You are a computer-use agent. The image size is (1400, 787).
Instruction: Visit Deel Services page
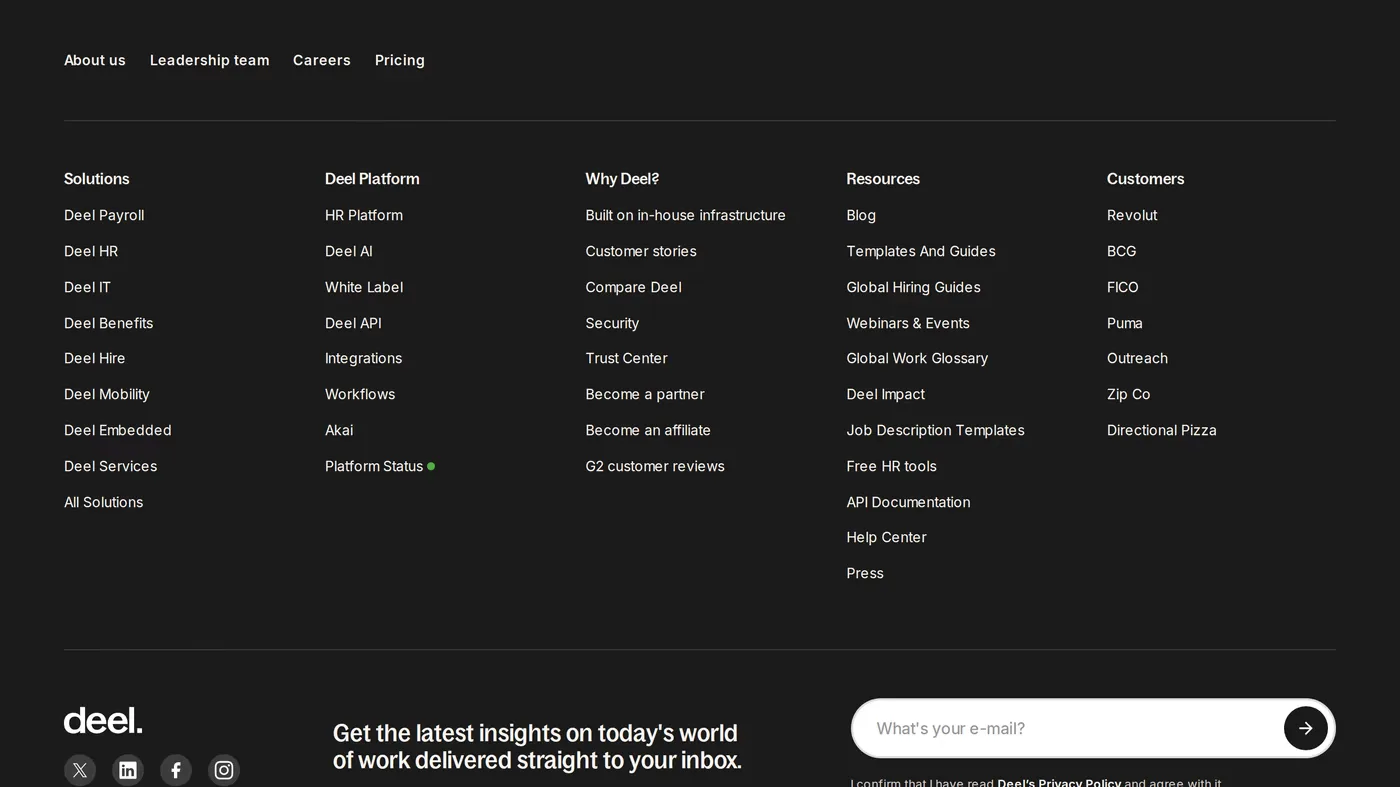click(110, 466)
